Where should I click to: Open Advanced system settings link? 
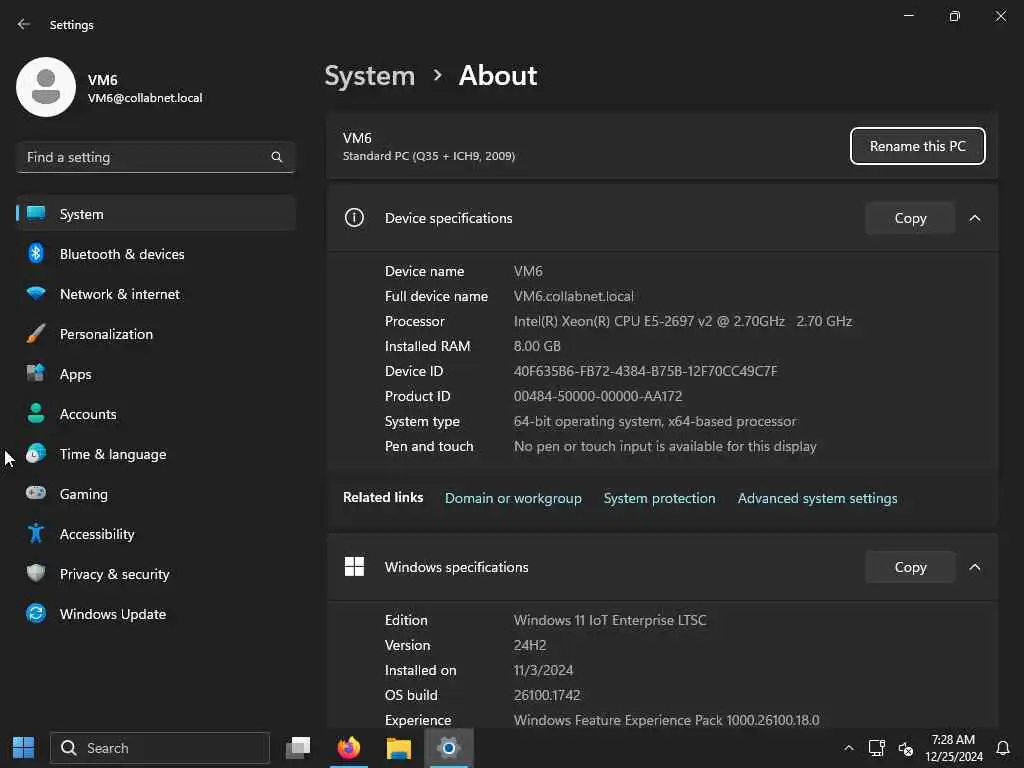pyautogui.click(x=818, y=498)
